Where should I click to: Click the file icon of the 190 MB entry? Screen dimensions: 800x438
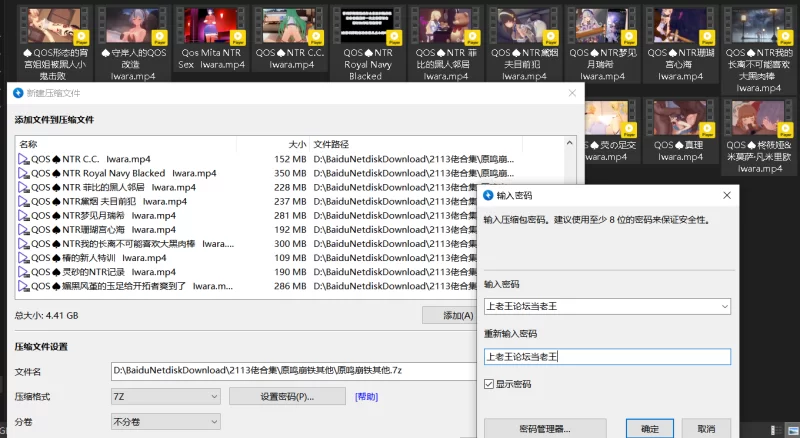(x=24, y=271)
